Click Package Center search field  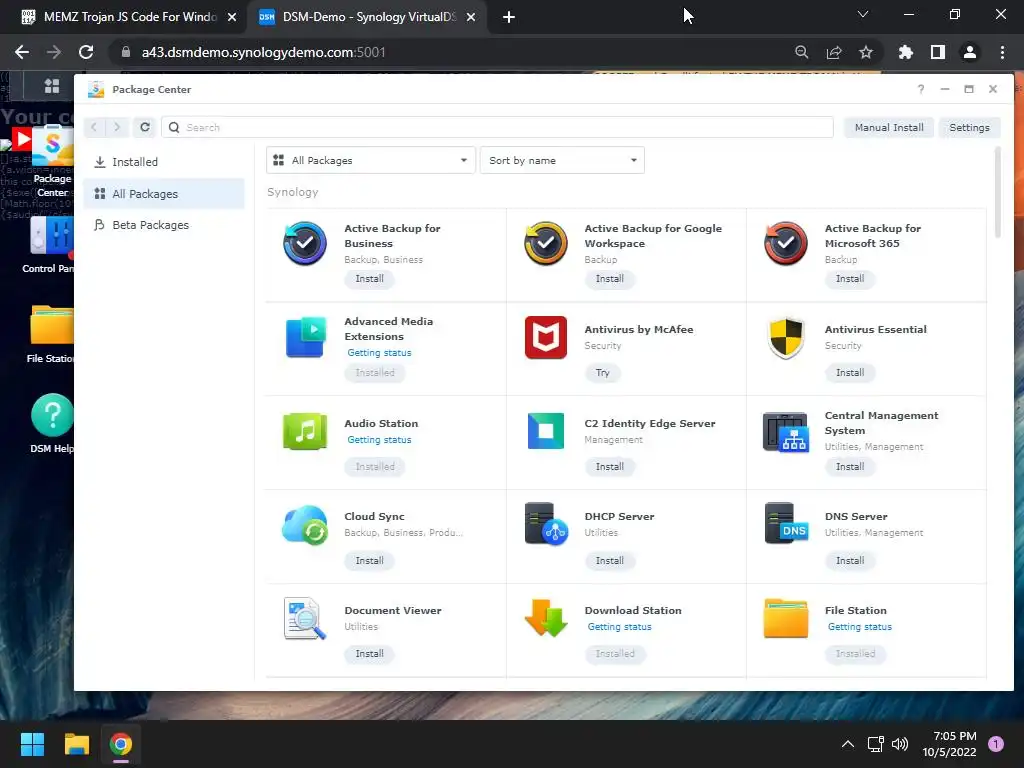[498, 127]
